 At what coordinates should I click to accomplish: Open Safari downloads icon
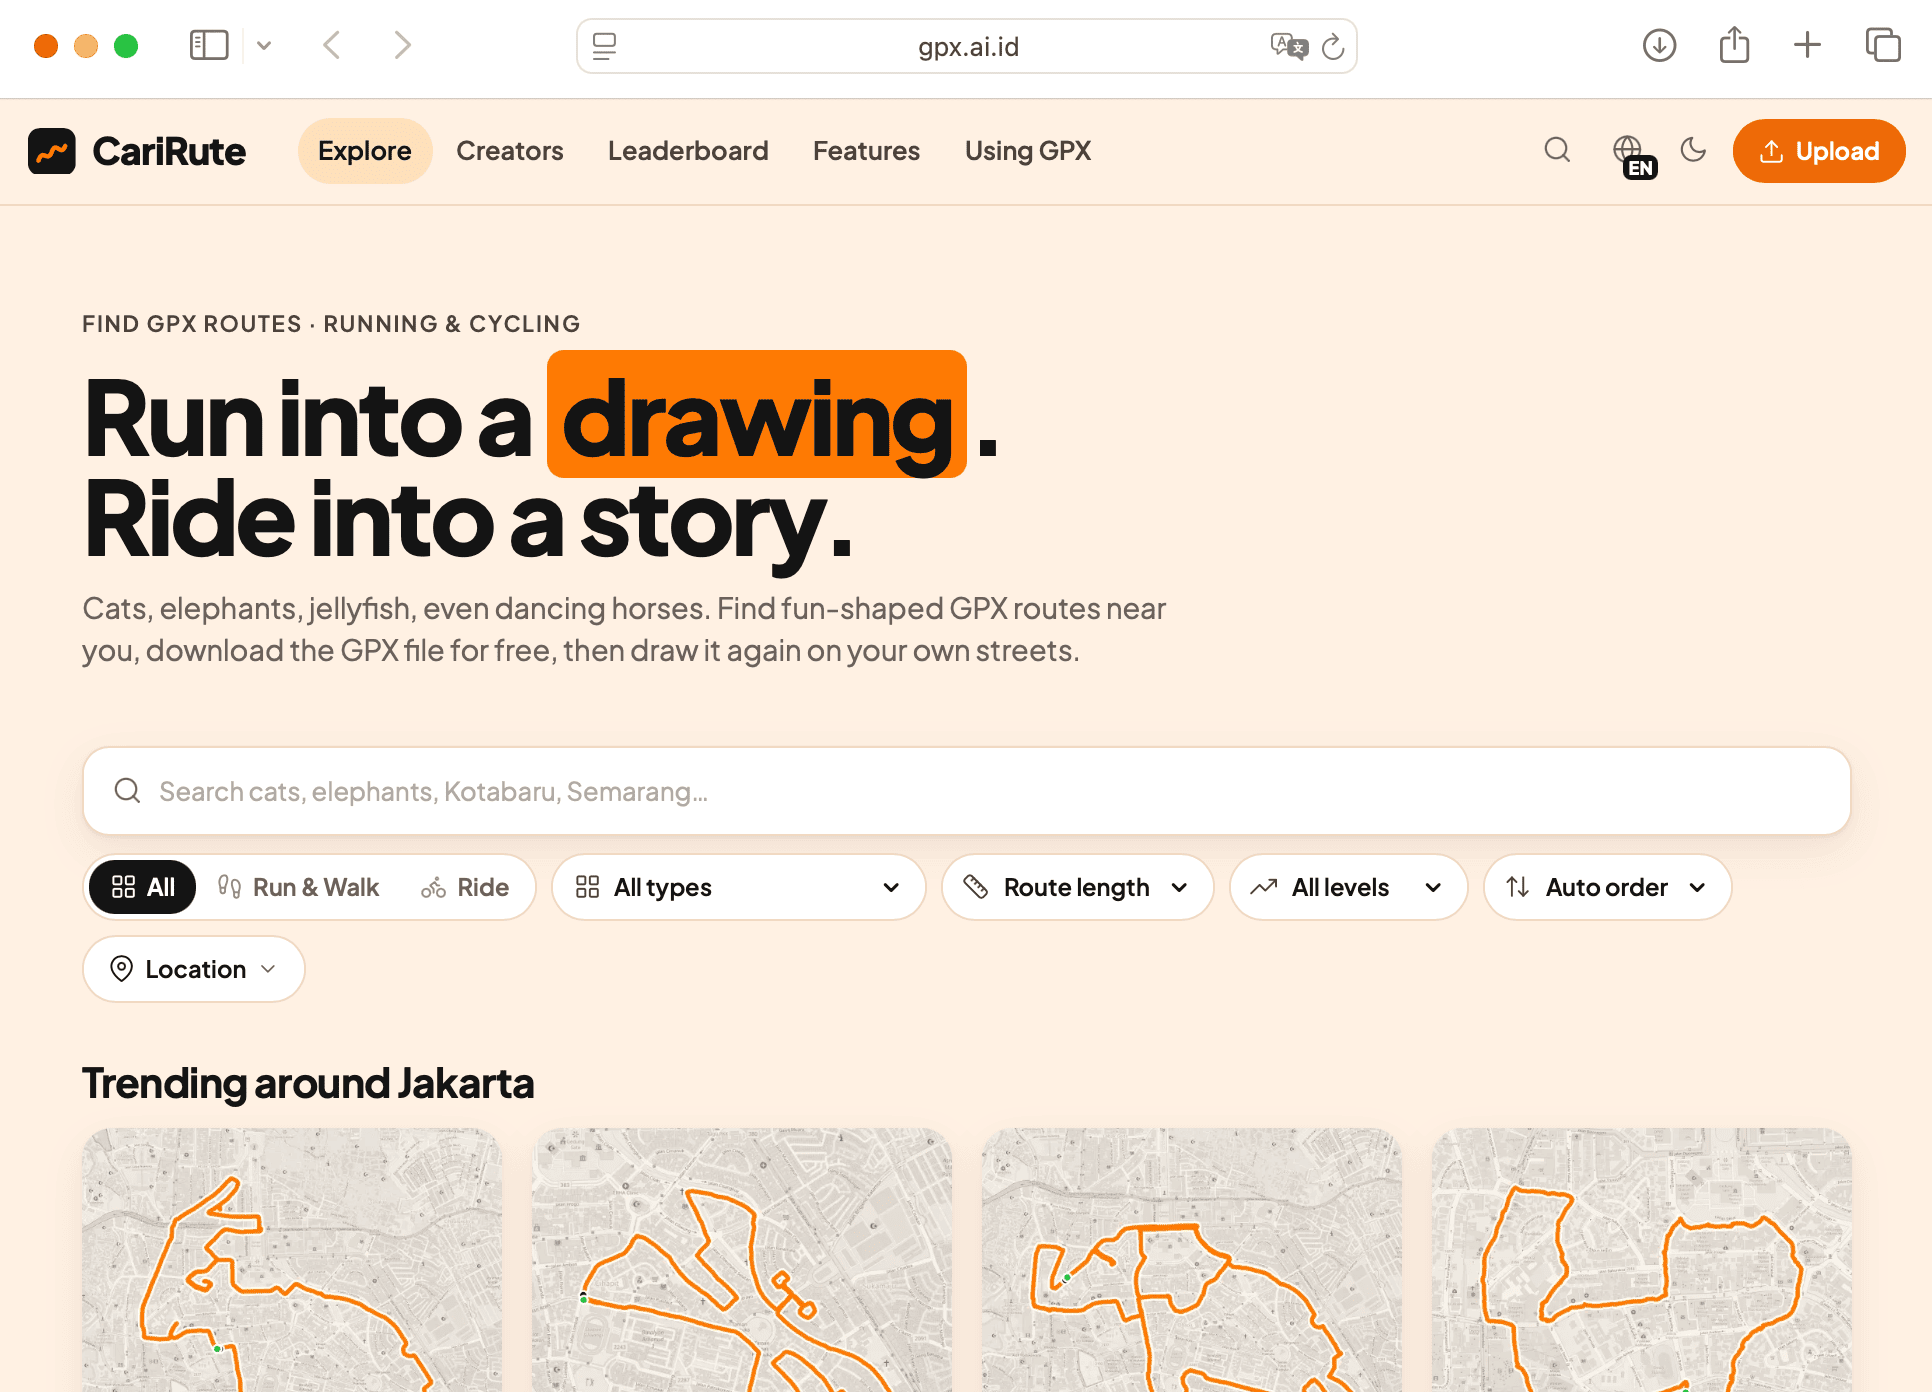point(1659,45)
